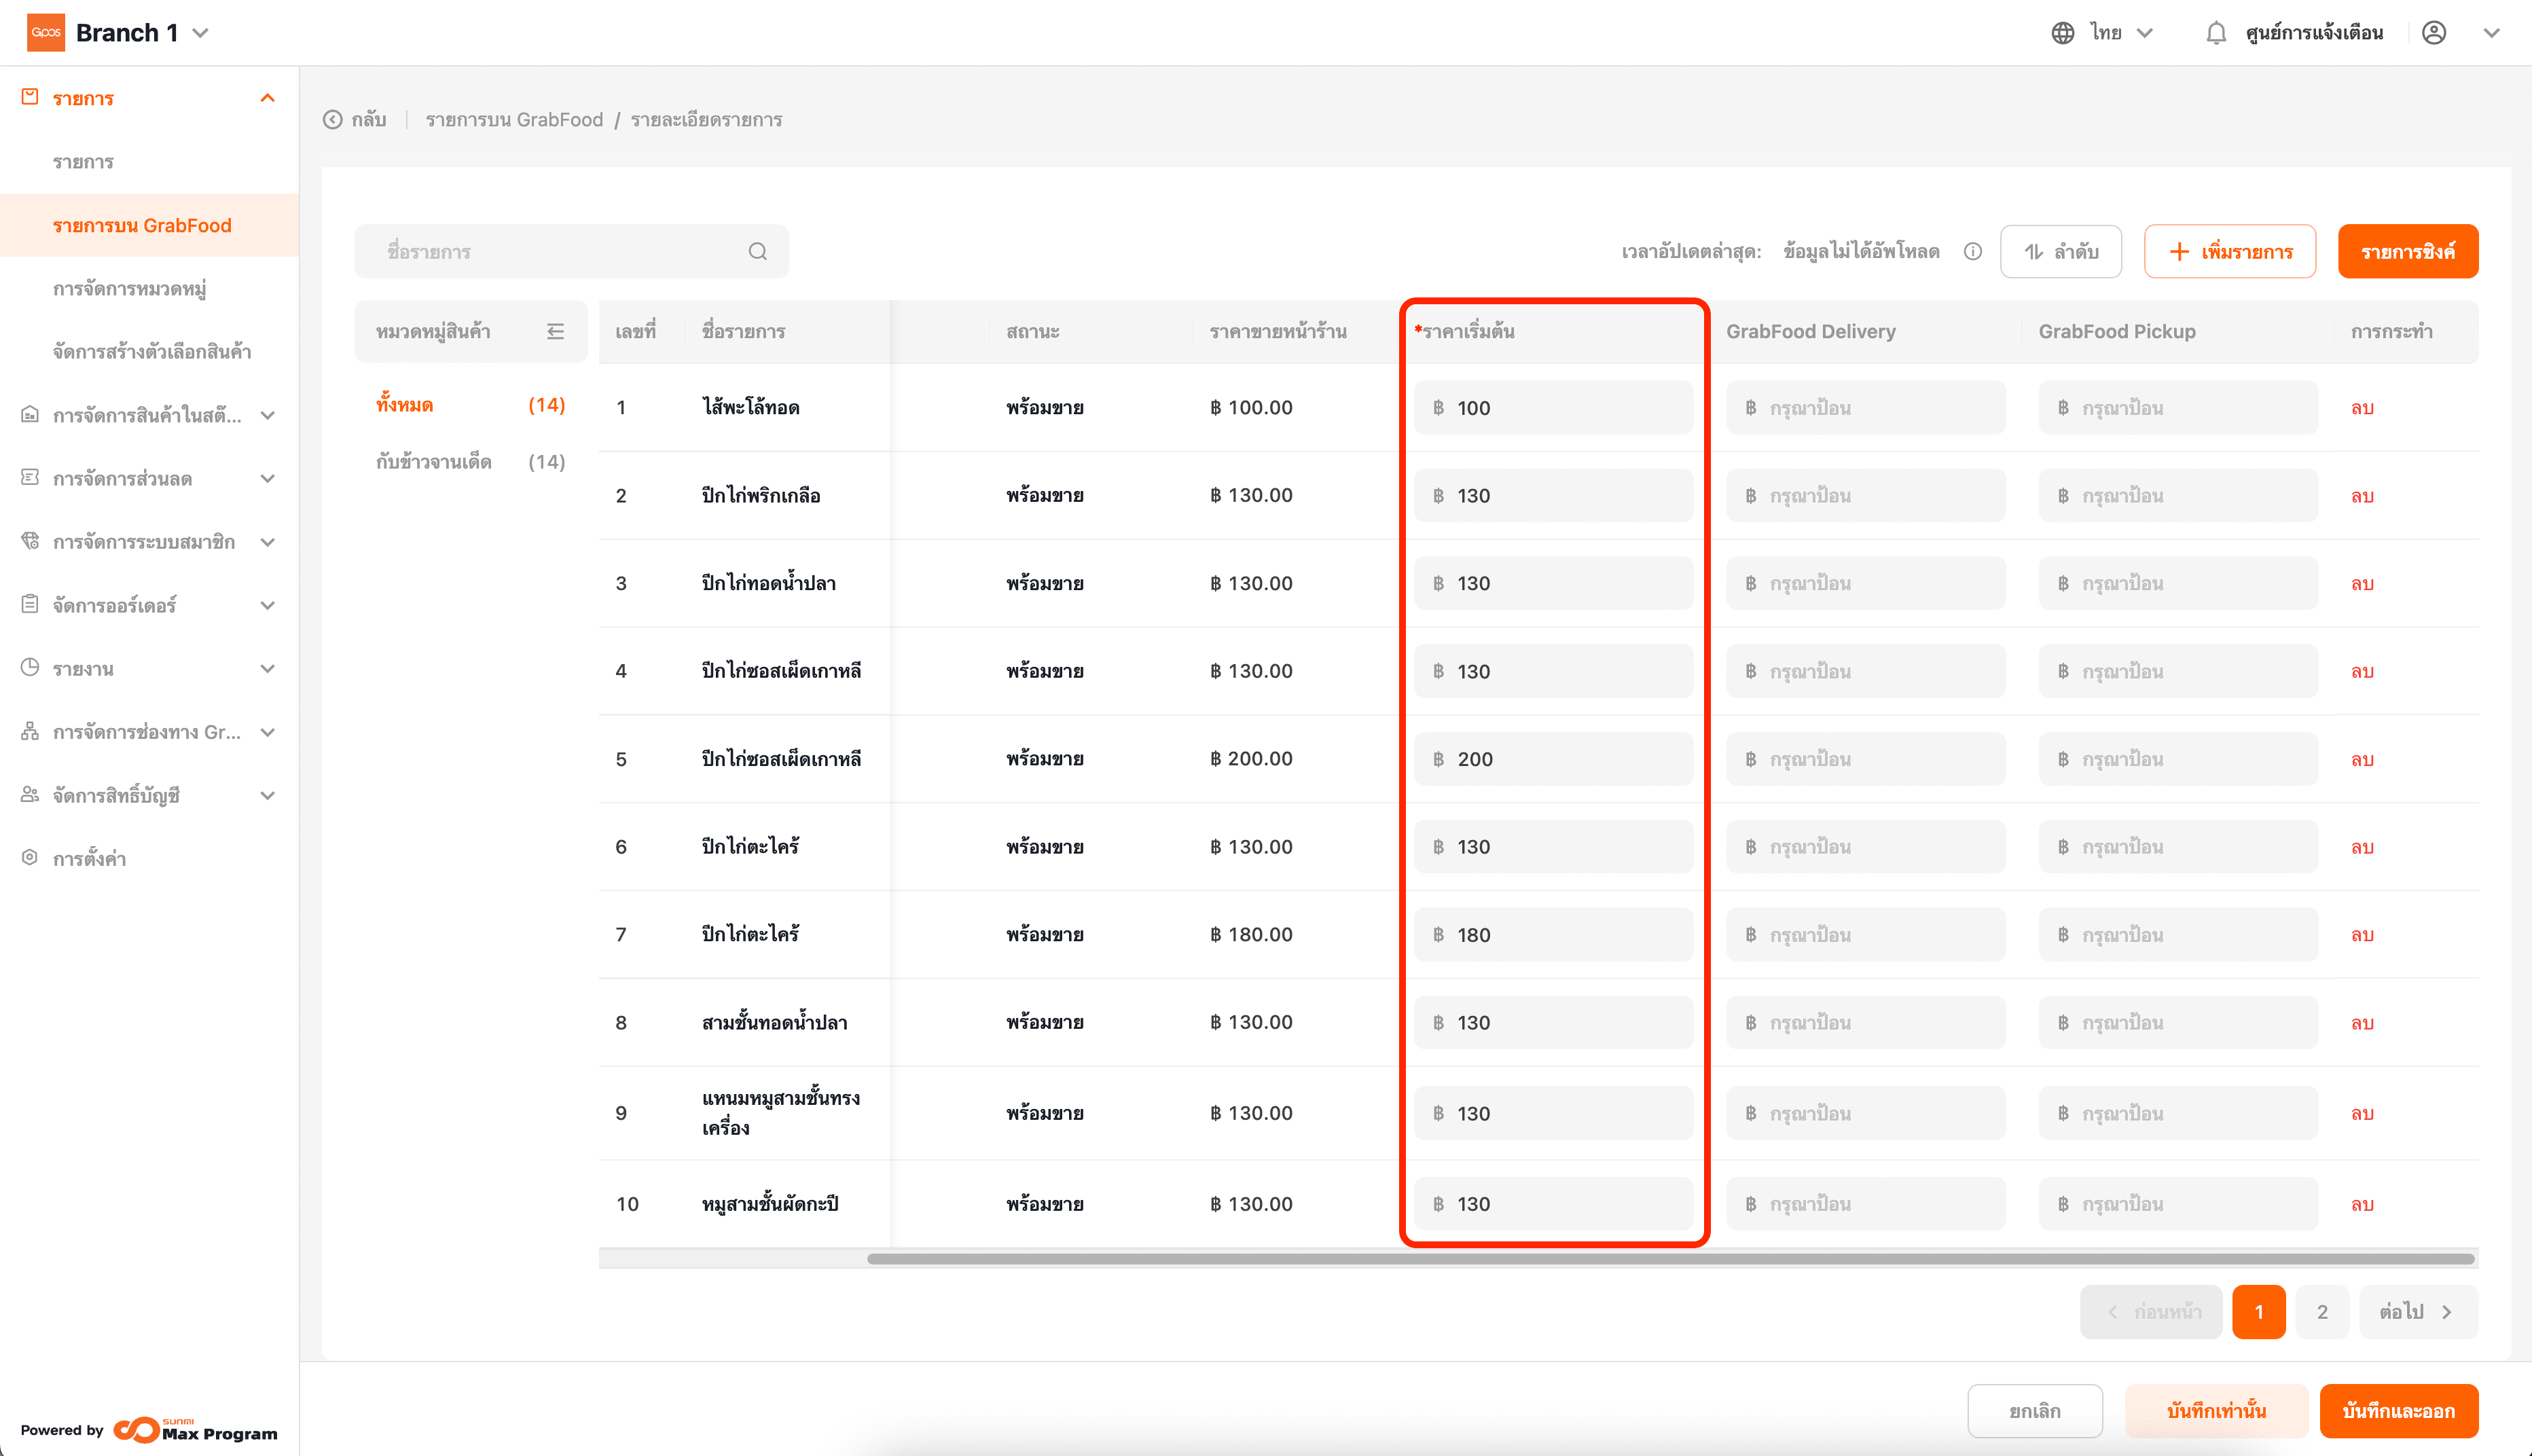
Task: Click GrabFood Delivery price field for ไส้พะโล้ทอด
Action: pyautogui.click(x=1865, y=408)
